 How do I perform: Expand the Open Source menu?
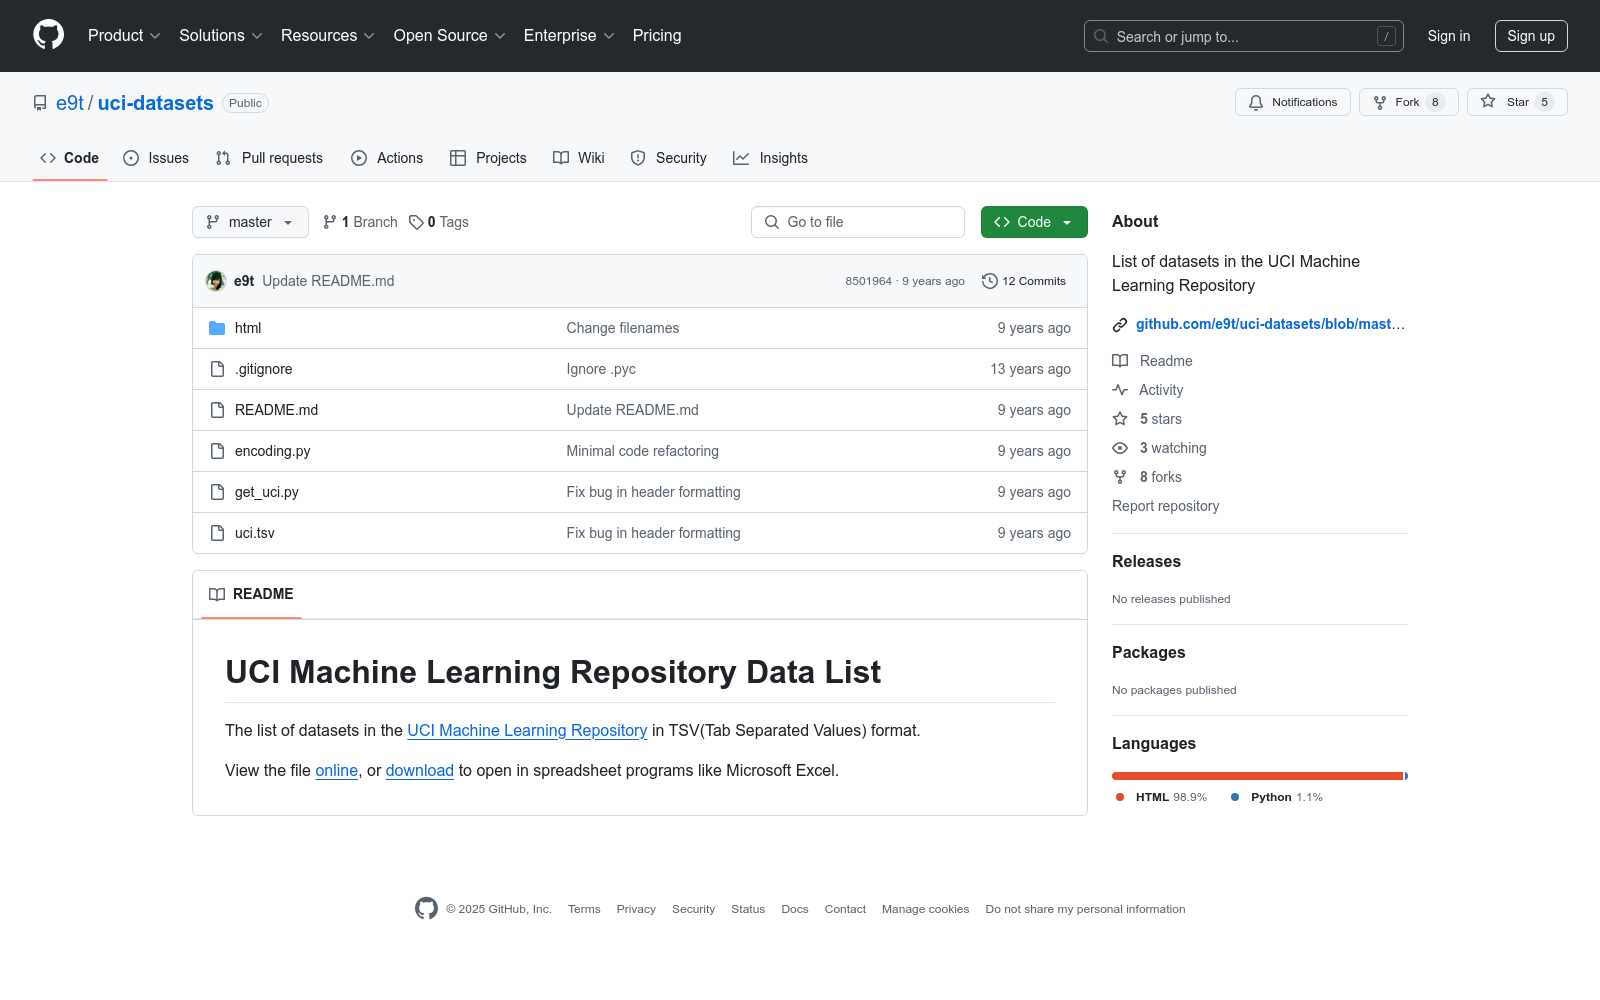(x=450, y=36)
